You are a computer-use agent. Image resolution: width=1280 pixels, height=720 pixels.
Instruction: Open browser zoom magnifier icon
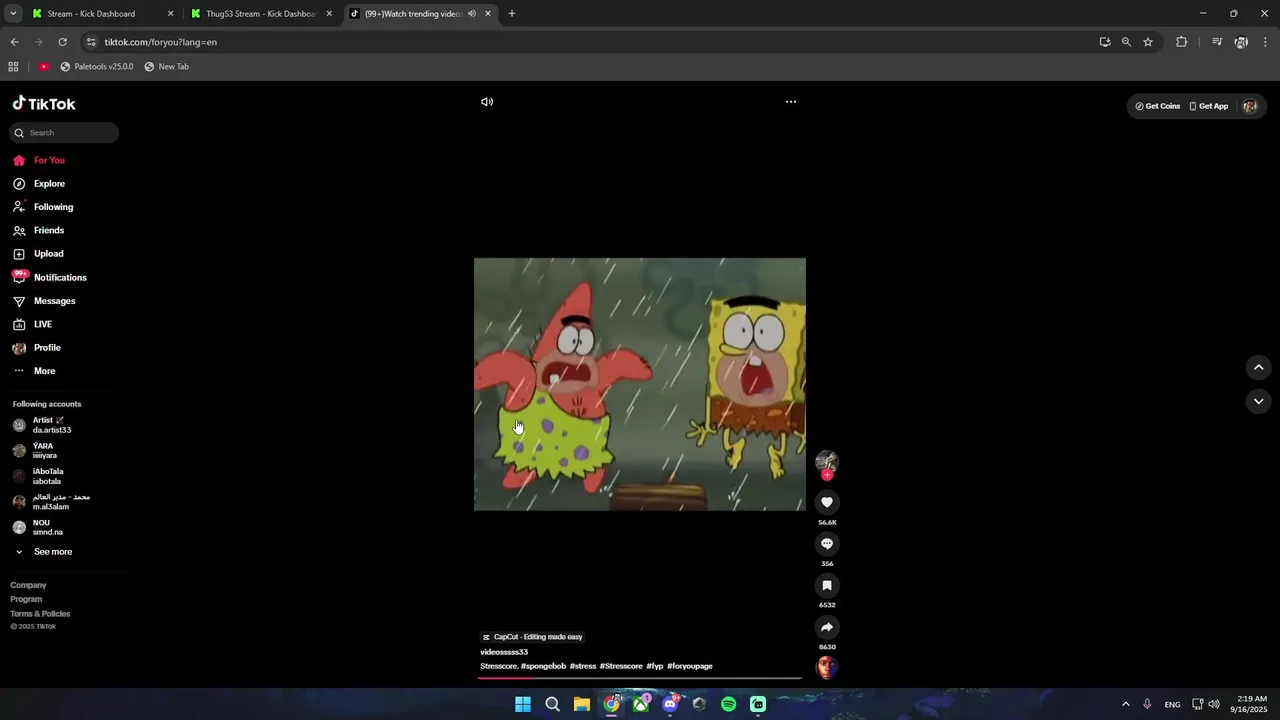[x=1126, y=42]
